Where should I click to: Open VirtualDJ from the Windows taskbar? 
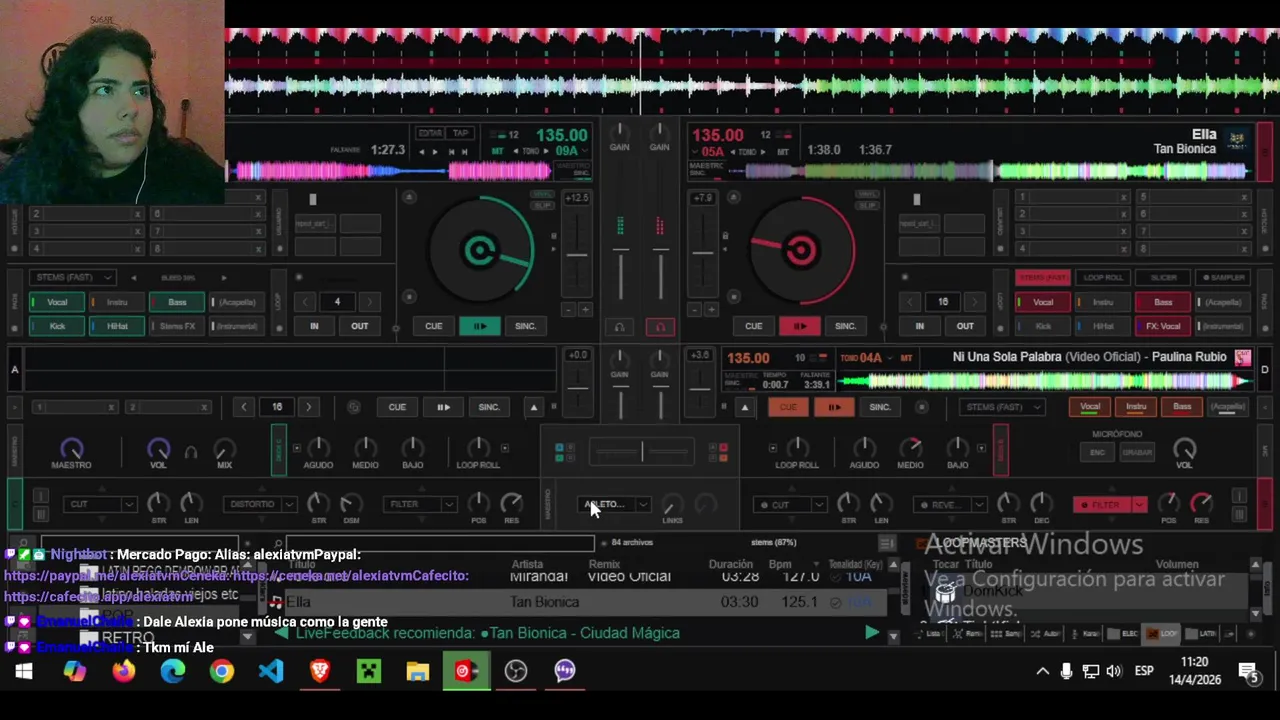click(x=467, y=671)
